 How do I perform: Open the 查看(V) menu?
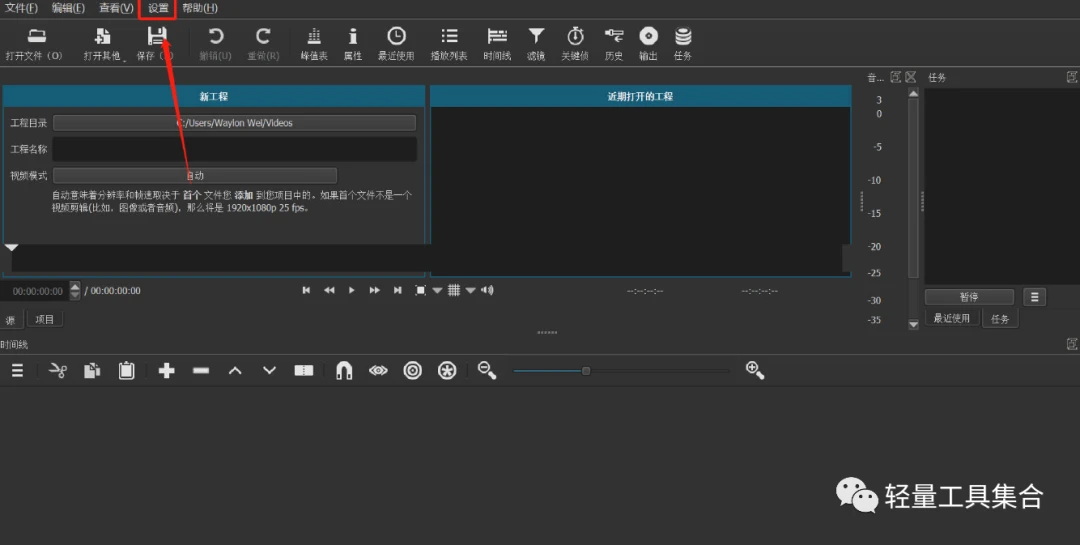(116, 8)
